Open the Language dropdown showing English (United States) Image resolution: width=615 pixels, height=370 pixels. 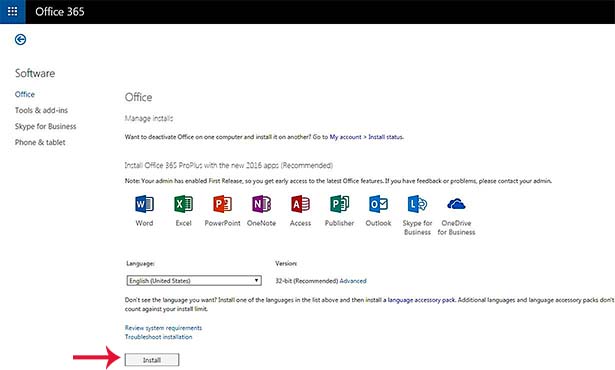click(194, 281)
